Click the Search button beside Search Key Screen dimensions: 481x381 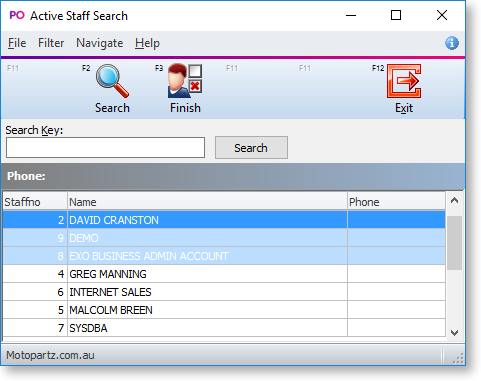[251, 147]
